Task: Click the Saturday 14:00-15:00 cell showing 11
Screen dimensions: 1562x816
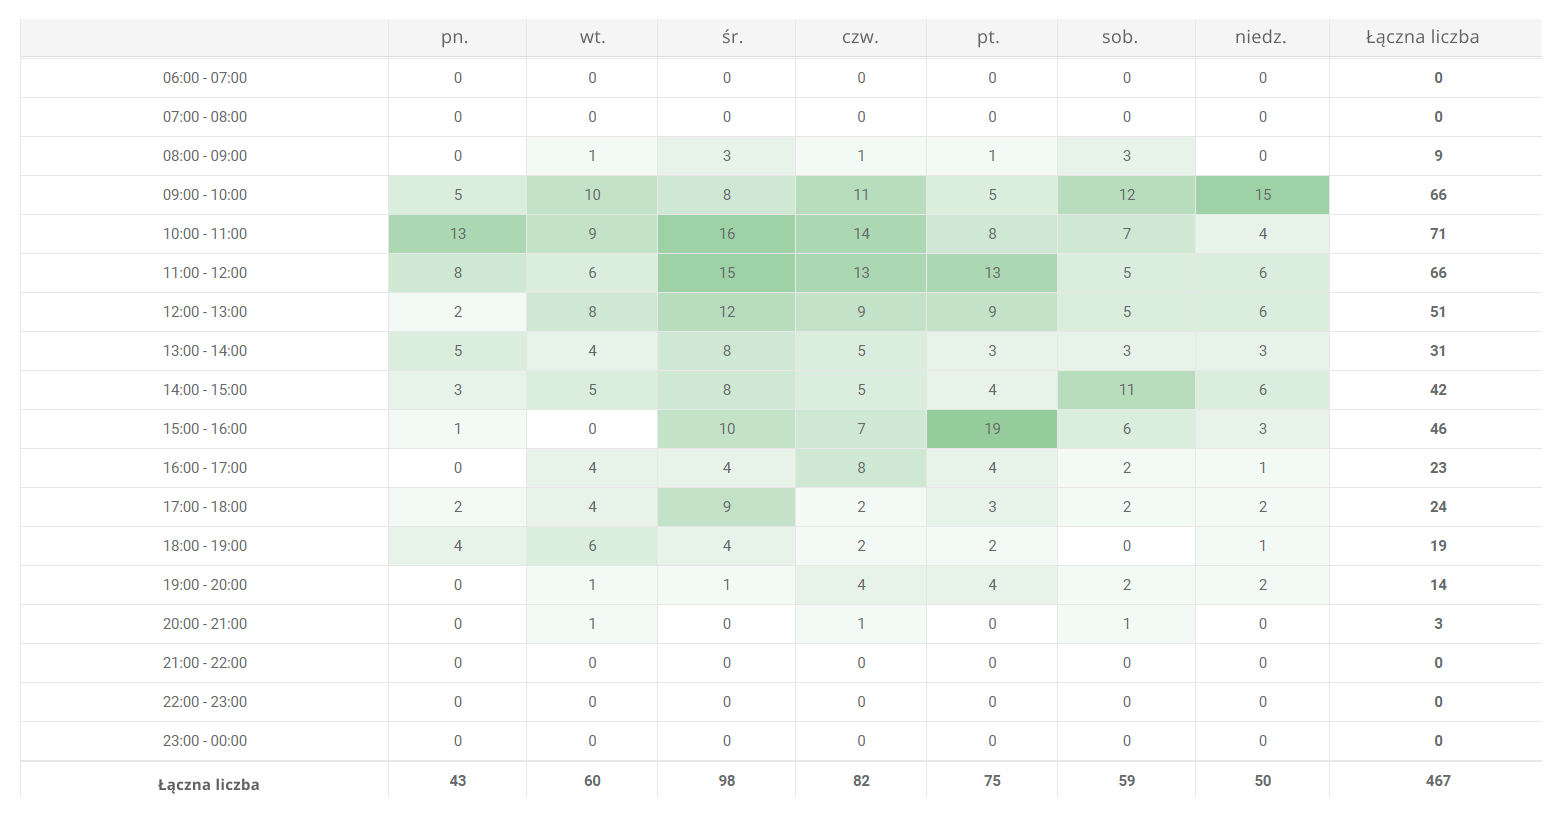Action: click(x=1127, y=390)
